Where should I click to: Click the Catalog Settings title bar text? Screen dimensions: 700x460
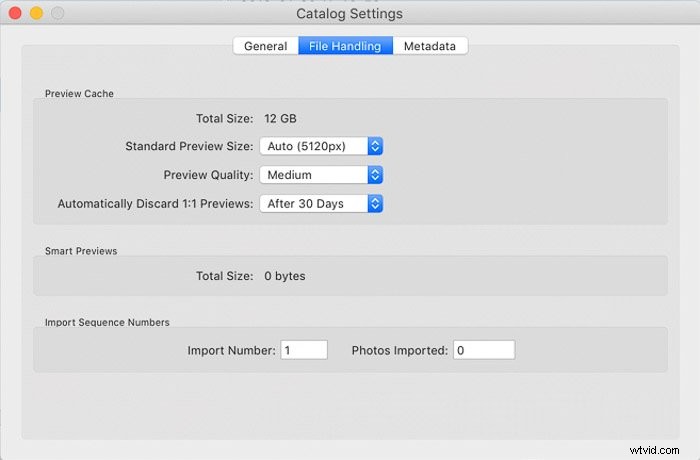pyautogui.click(x=350, y=13)
